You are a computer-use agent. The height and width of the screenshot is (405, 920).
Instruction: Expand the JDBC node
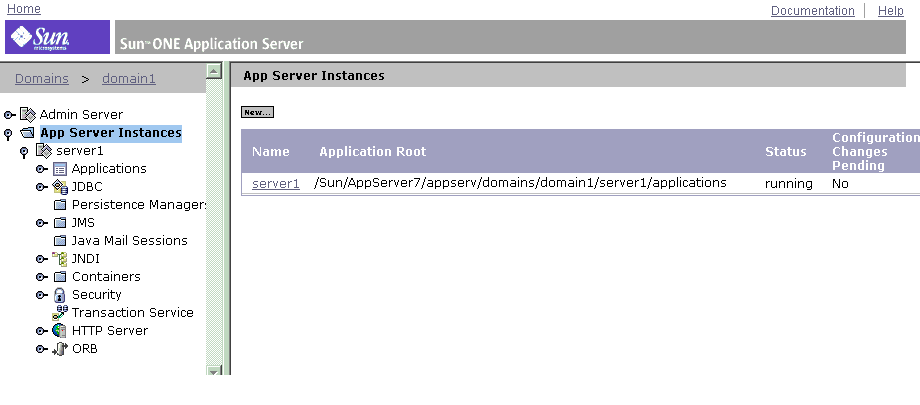click(42, 187)
